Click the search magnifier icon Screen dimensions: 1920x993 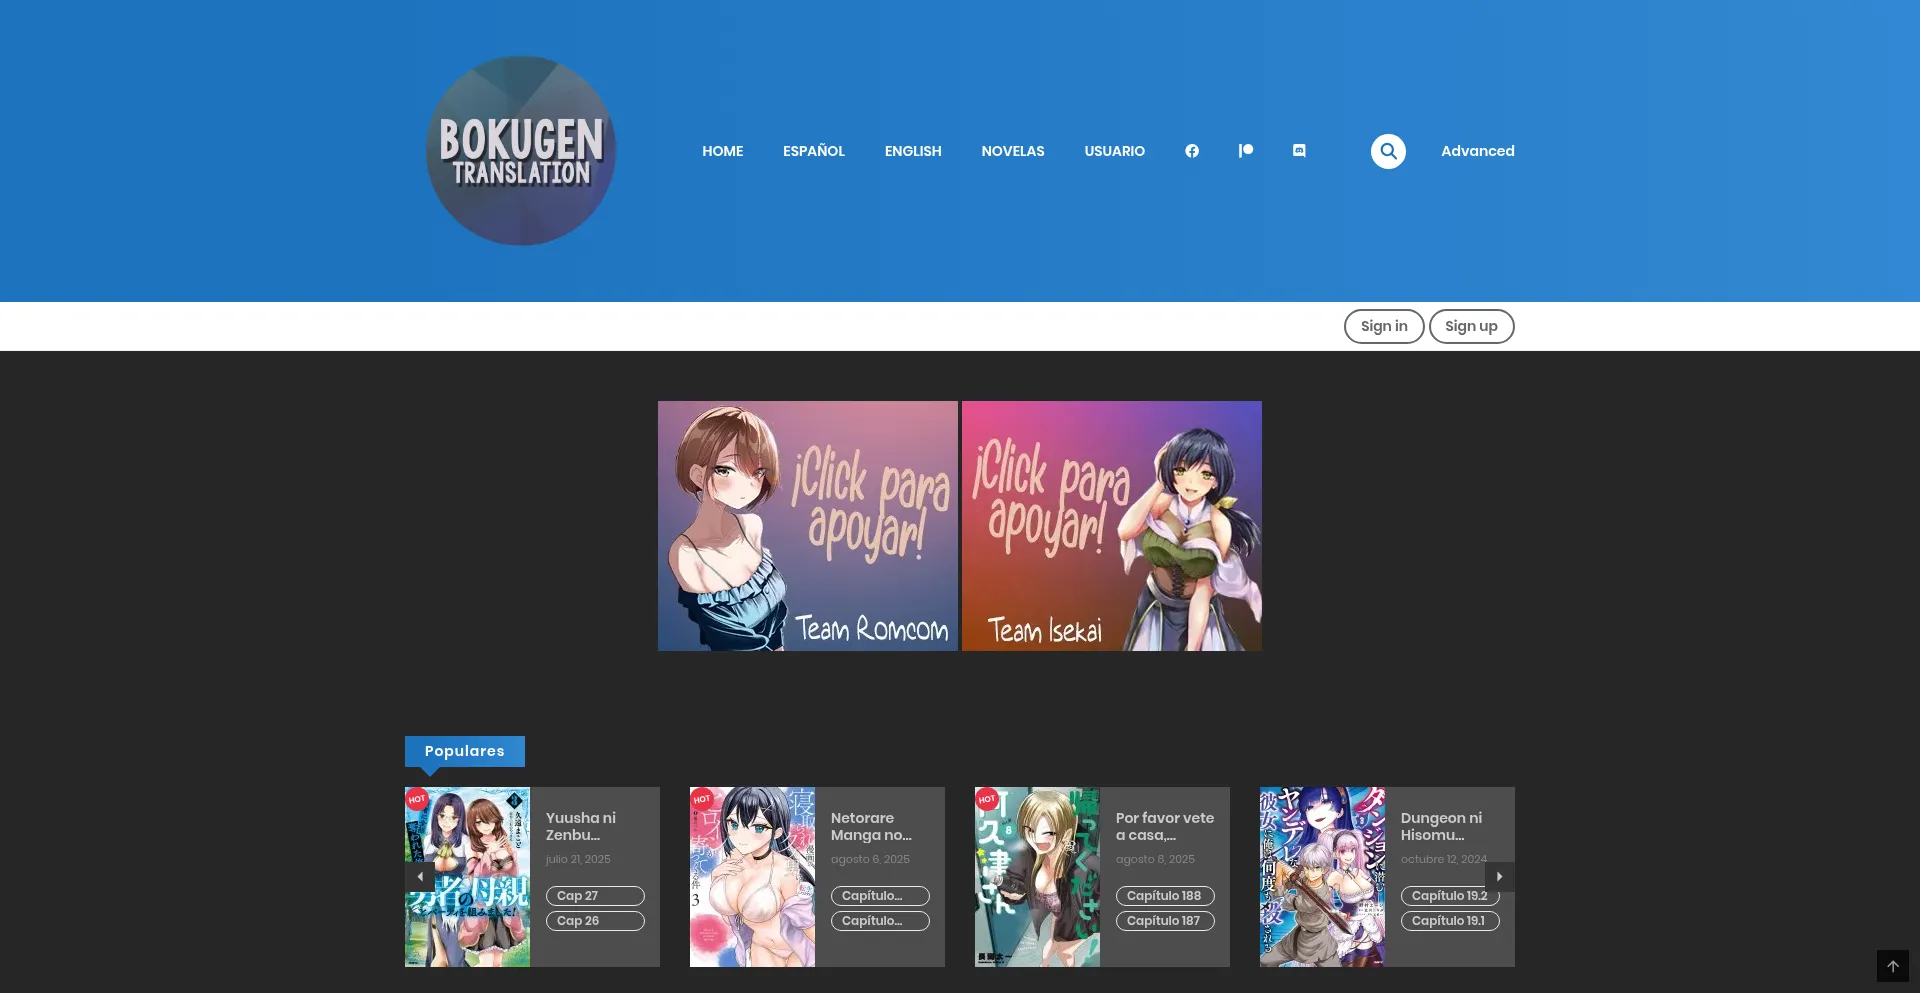(1388, 151)
